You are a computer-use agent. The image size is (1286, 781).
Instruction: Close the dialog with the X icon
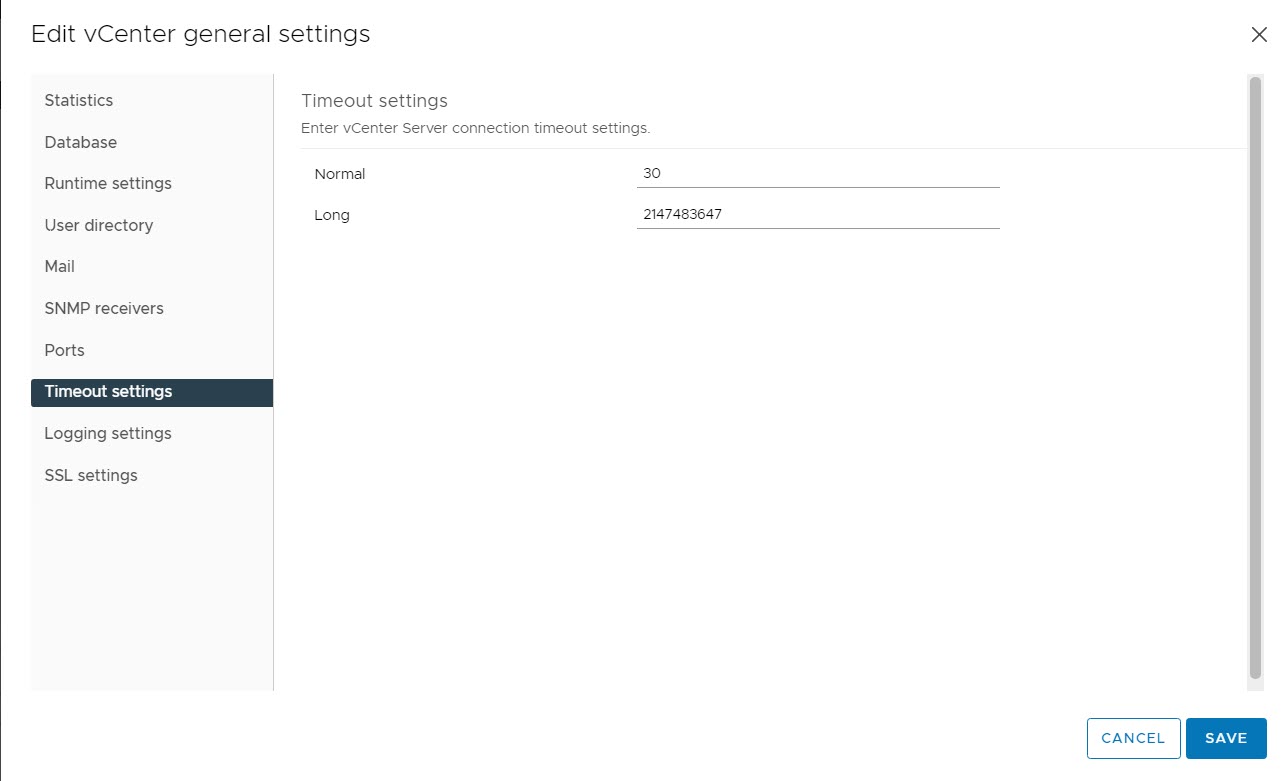[x=1259, y=35]
